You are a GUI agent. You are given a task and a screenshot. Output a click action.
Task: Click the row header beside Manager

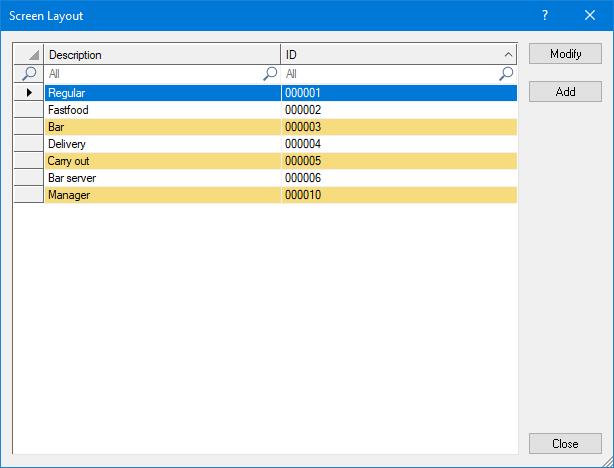29,195
